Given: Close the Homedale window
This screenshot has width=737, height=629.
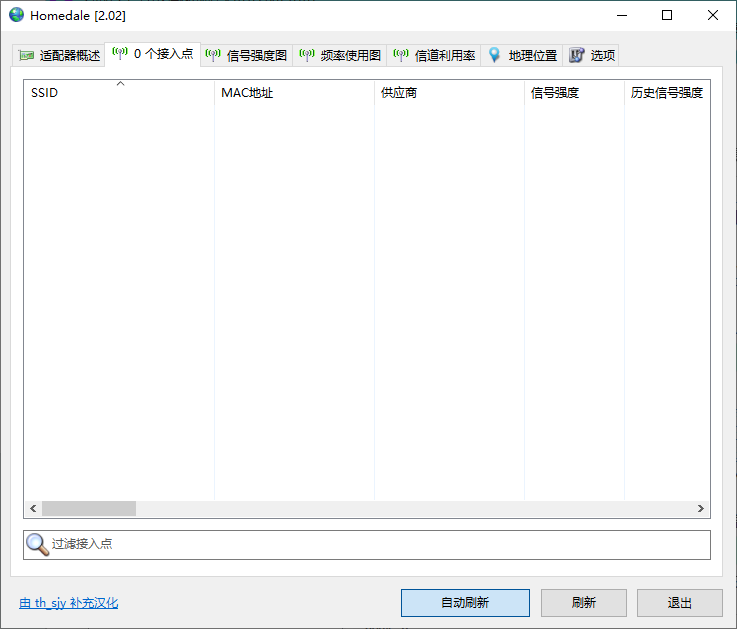Looking at the screenshot, I should tap(713, 16).
